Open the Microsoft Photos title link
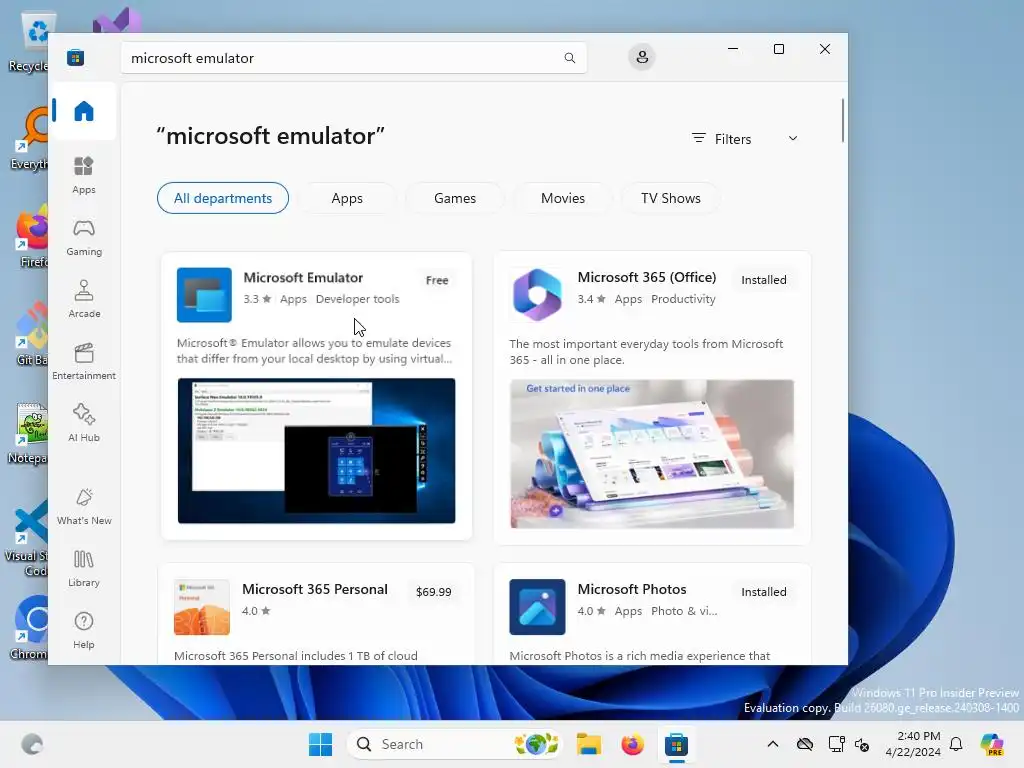 632,589
